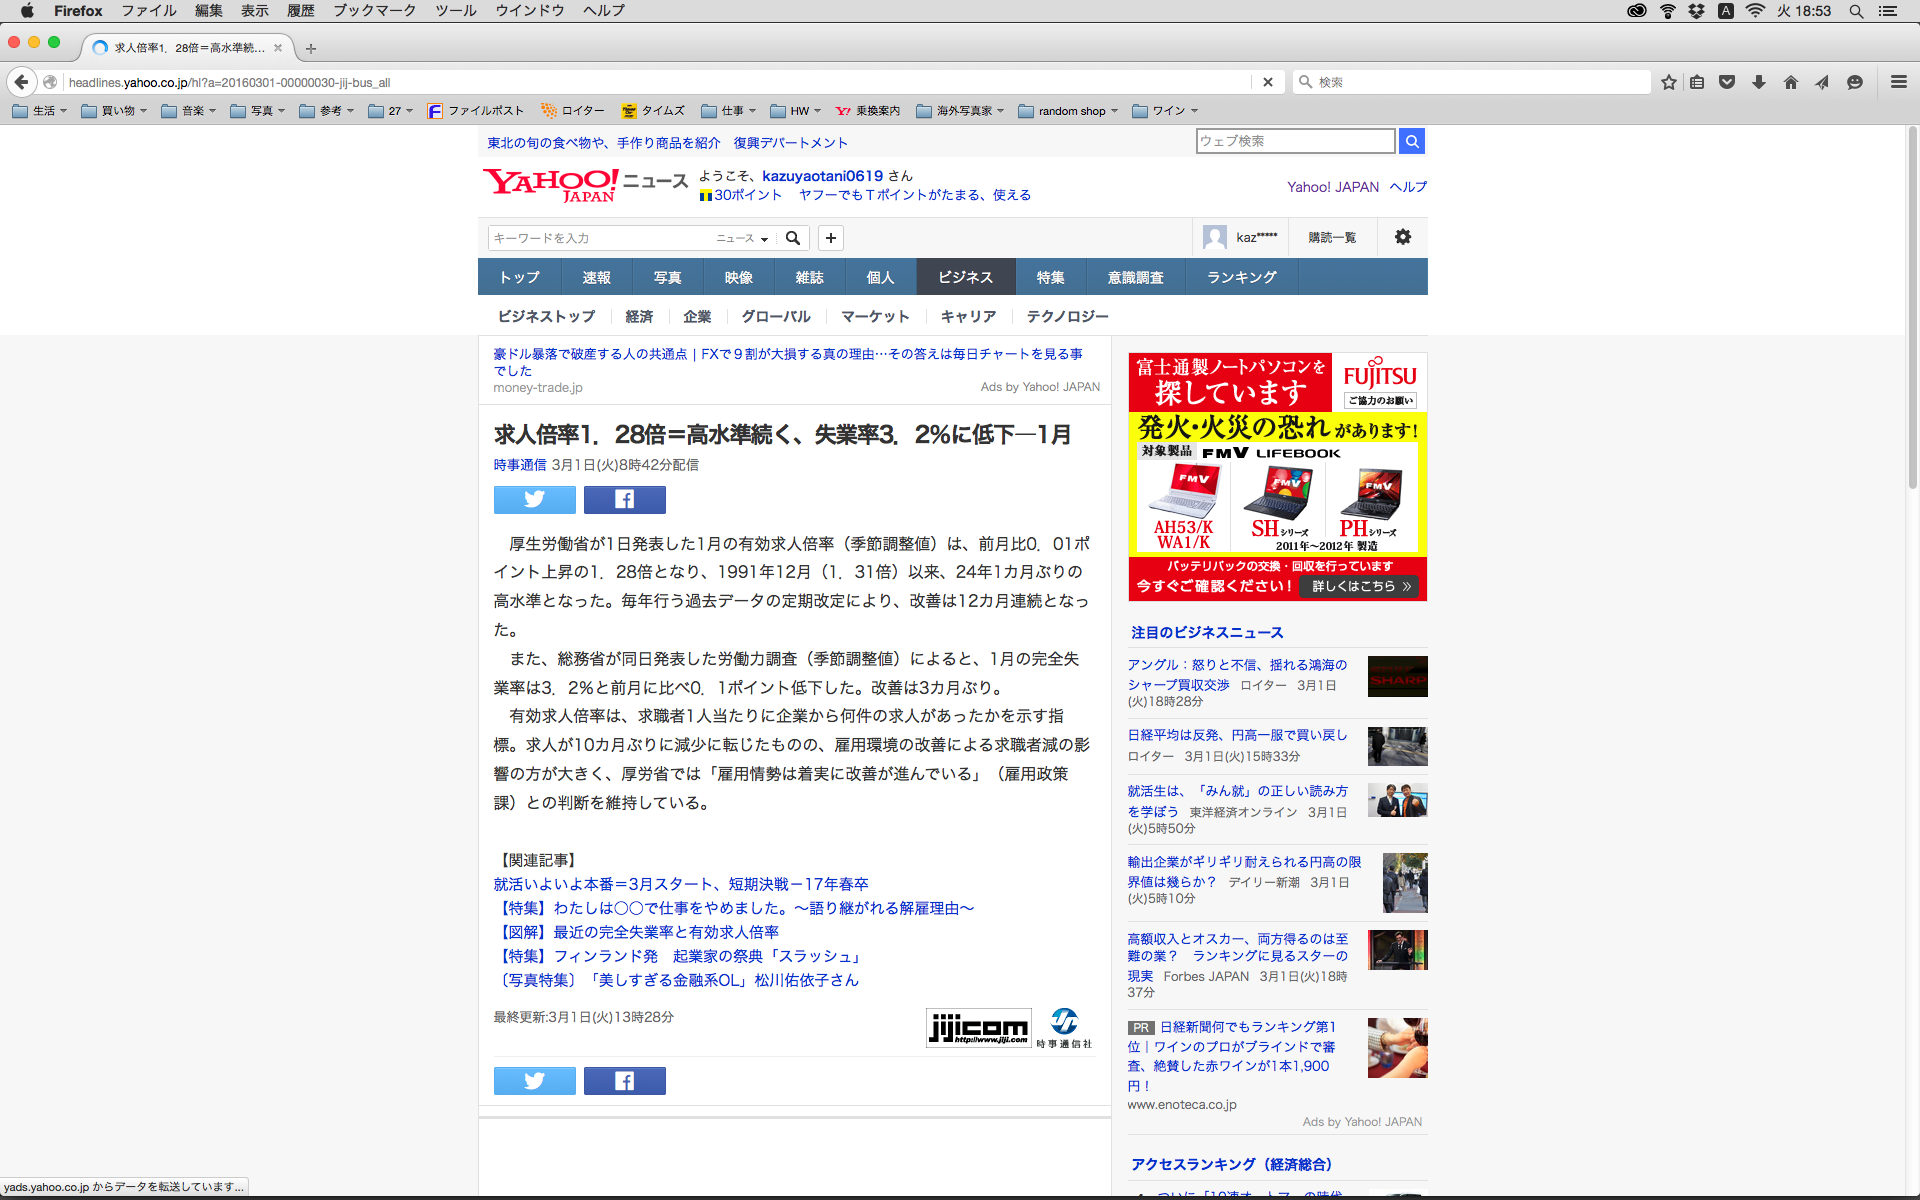The image size is (1920, 1200).
Task: Expand the random shop bookmarks folder
Action: click(1069, 111)
